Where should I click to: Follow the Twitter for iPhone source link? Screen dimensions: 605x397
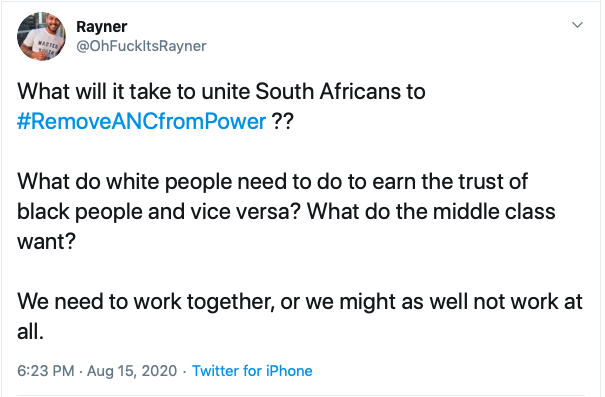(x=252, y=371)
